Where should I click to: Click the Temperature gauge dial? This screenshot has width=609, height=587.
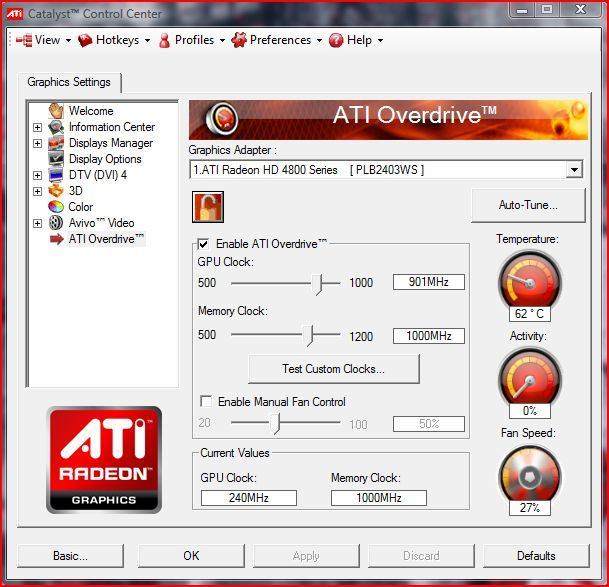(529, 280)
